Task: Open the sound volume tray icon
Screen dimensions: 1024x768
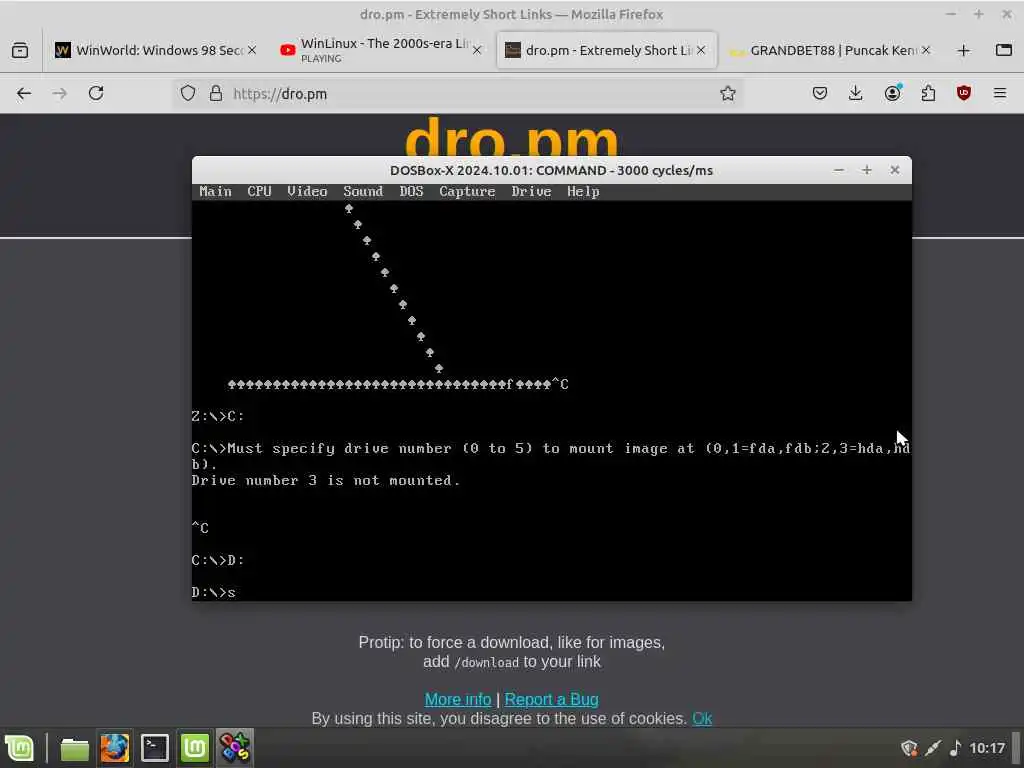Action: [x=955, y=748]
